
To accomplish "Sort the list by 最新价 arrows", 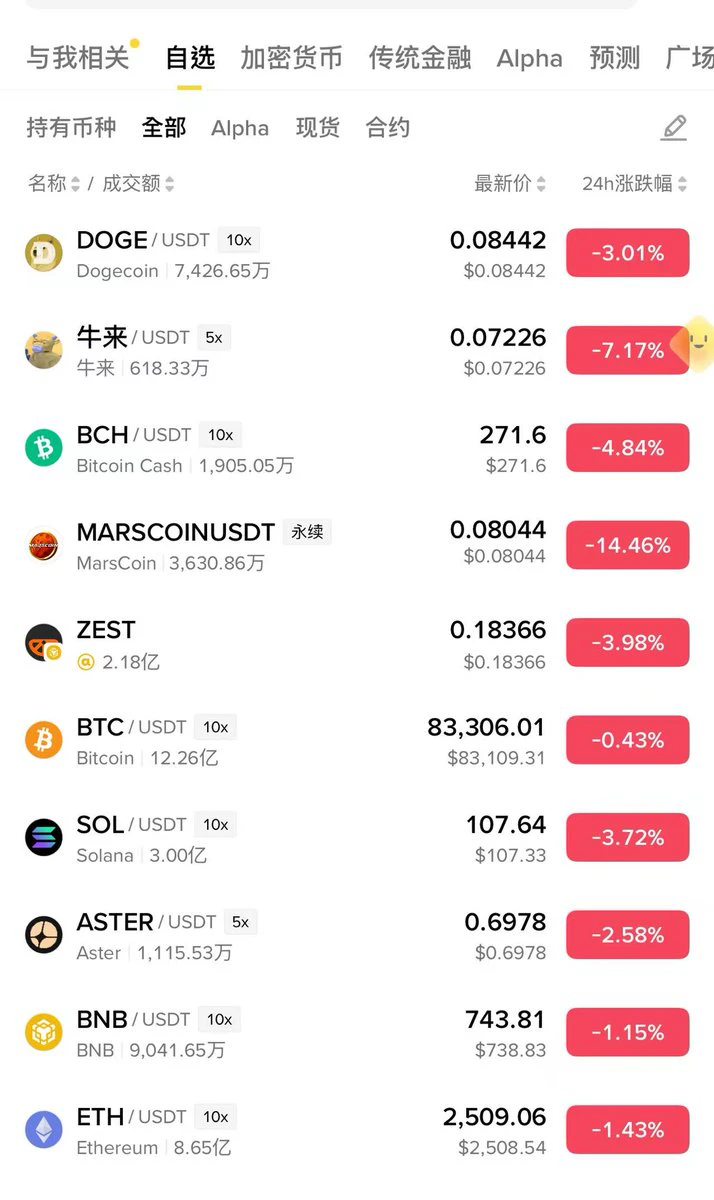I will pos(541,184).
